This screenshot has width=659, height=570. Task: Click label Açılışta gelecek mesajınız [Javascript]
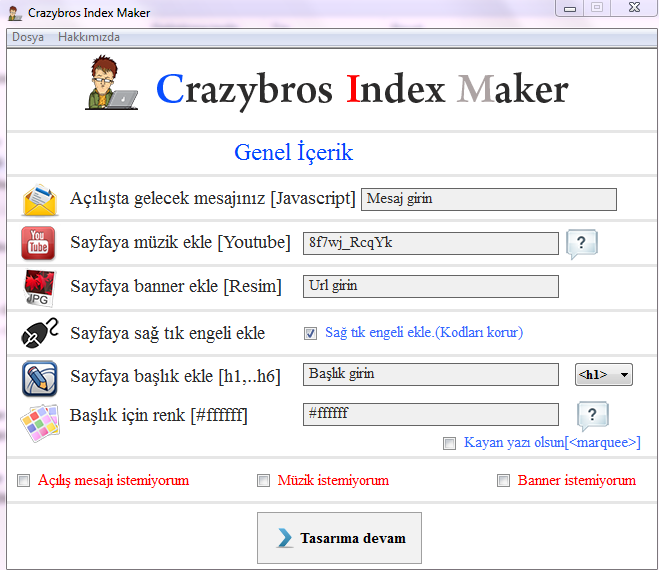tap(213, 198)
